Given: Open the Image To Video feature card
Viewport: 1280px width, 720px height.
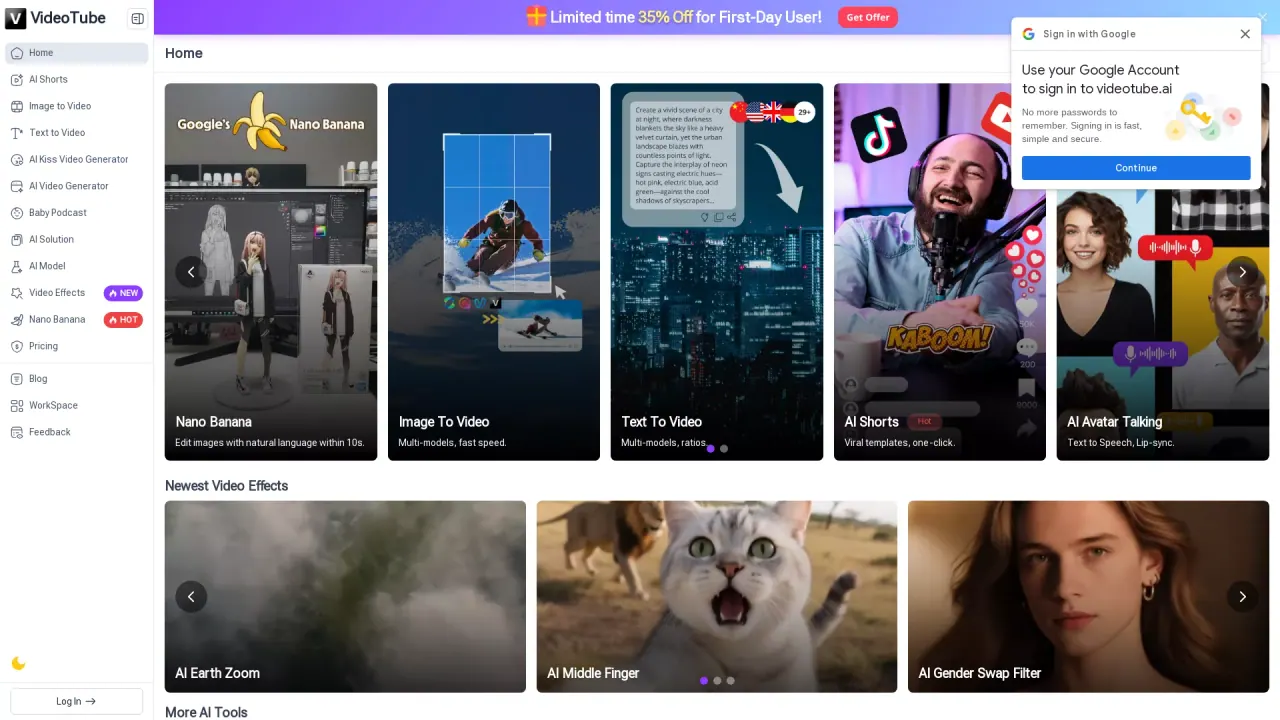Looking at the screenshot, I should tap(494, 272).
